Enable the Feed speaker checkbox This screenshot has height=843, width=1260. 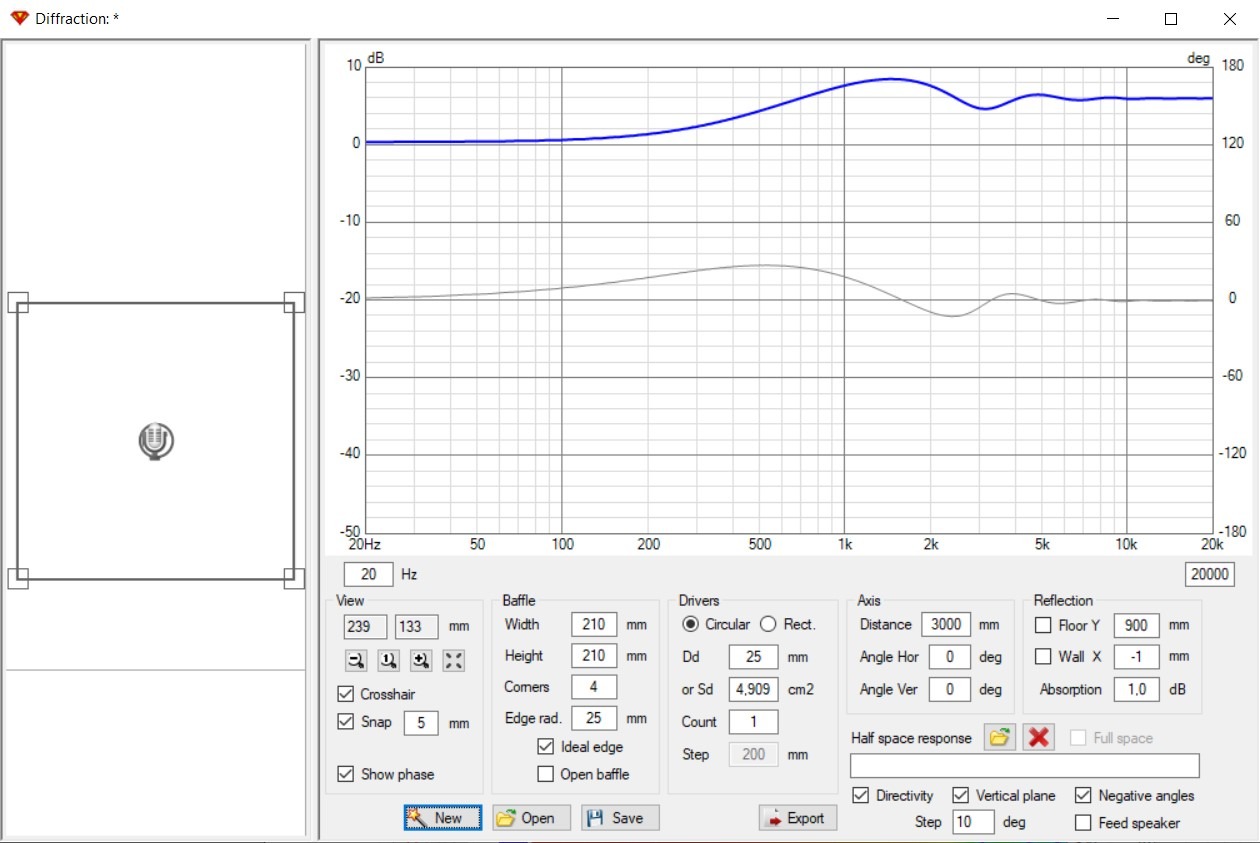1083,823
